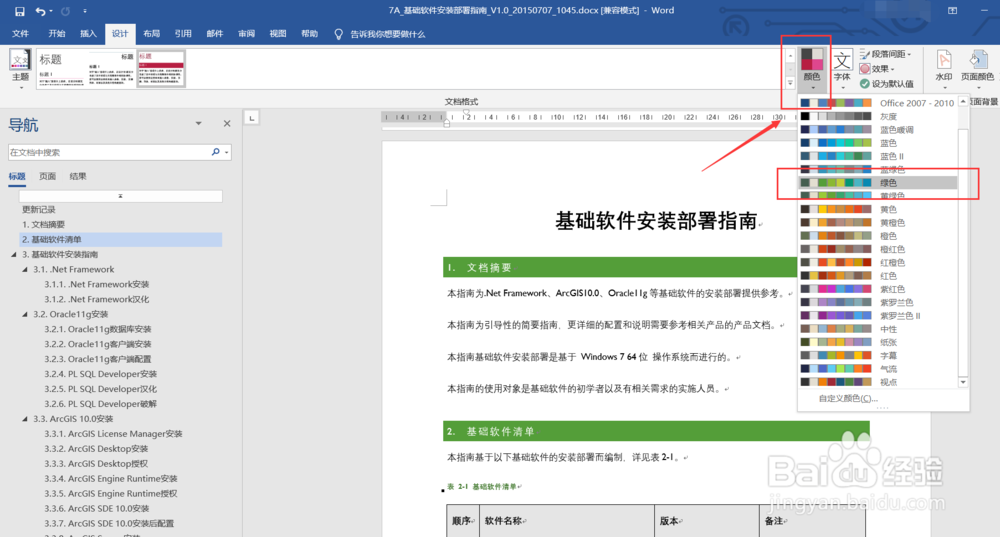
Task: Switch to the 视图 (View) tab
Action: (277, 34)
